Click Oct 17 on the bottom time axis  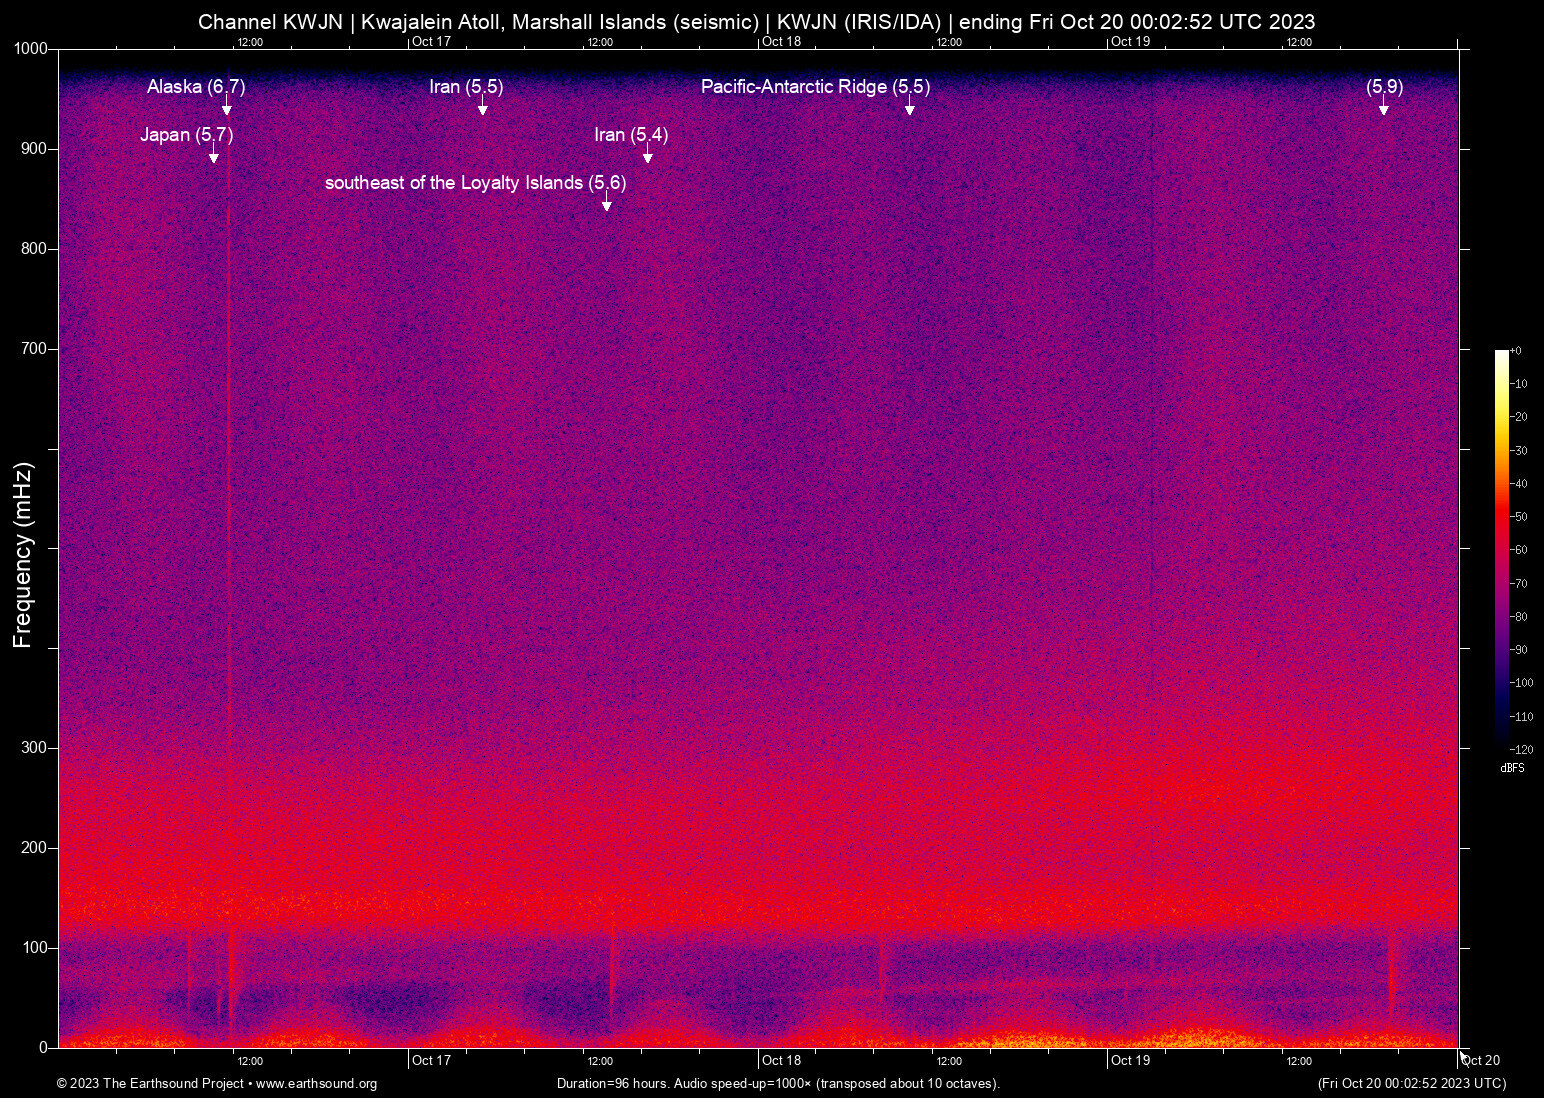pyautogui.click(x=431, y=1060)
